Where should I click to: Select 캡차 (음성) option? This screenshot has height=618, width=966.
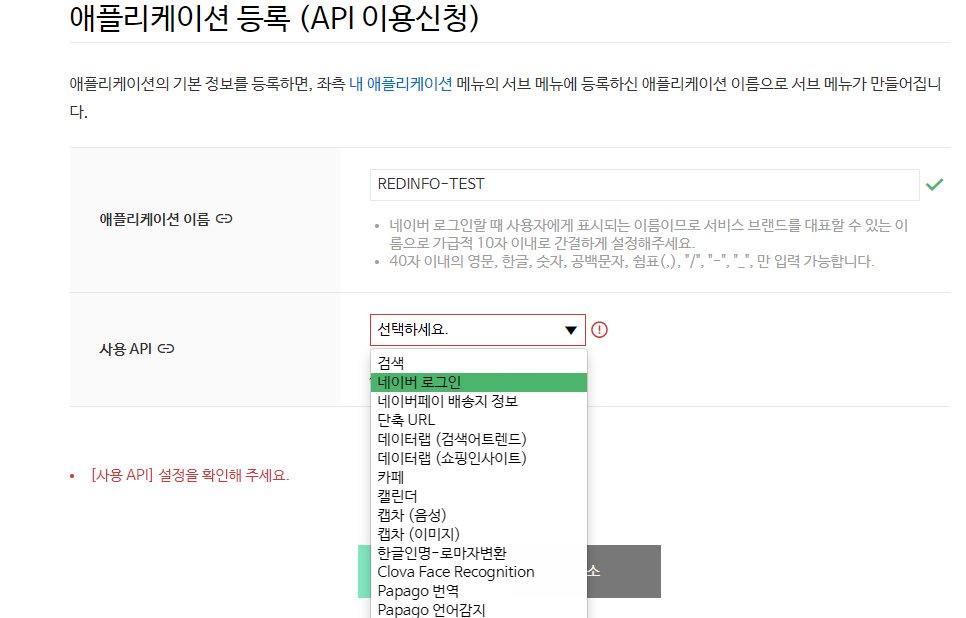point(479,515)
